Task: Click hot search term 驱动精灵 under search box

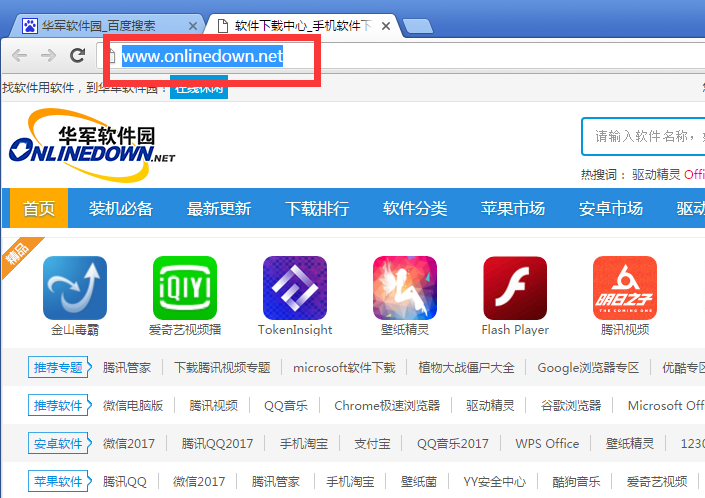Action: coord(656,174)
